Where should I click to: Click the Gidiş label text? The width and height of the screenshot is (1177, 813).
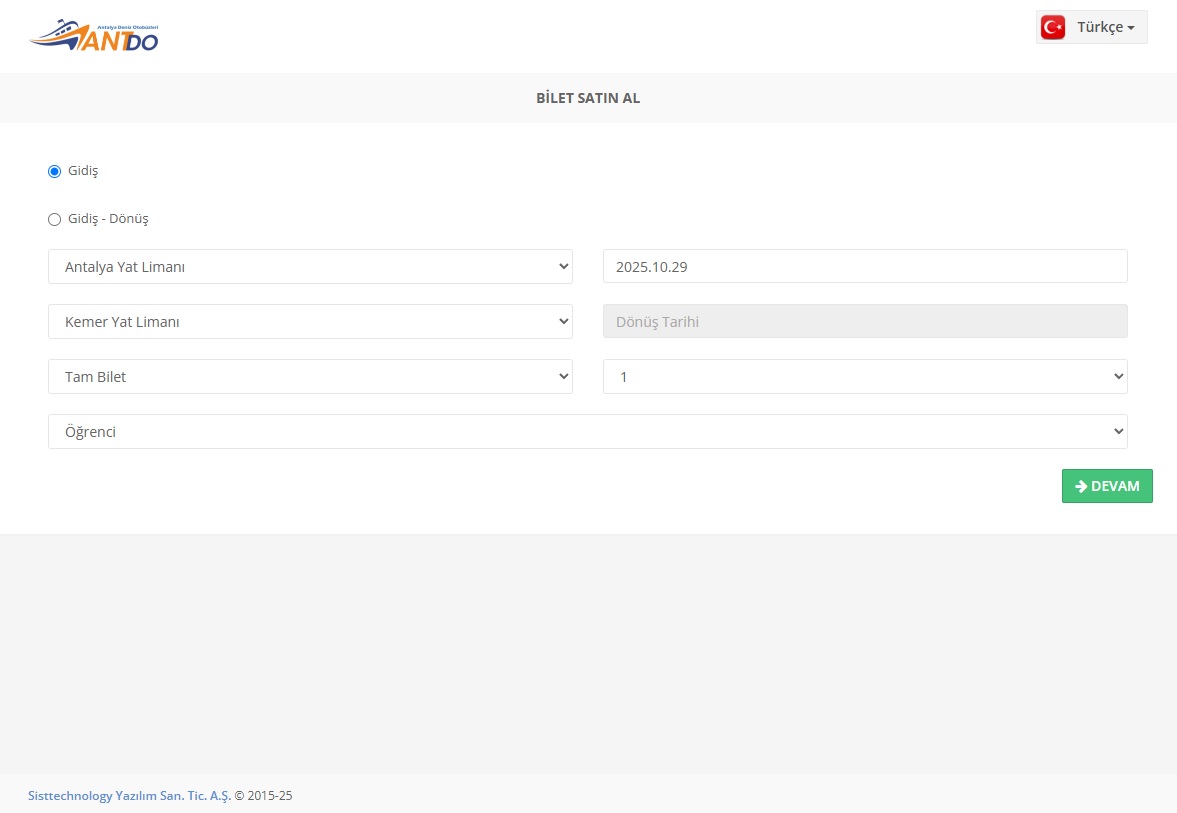(83, 171)
